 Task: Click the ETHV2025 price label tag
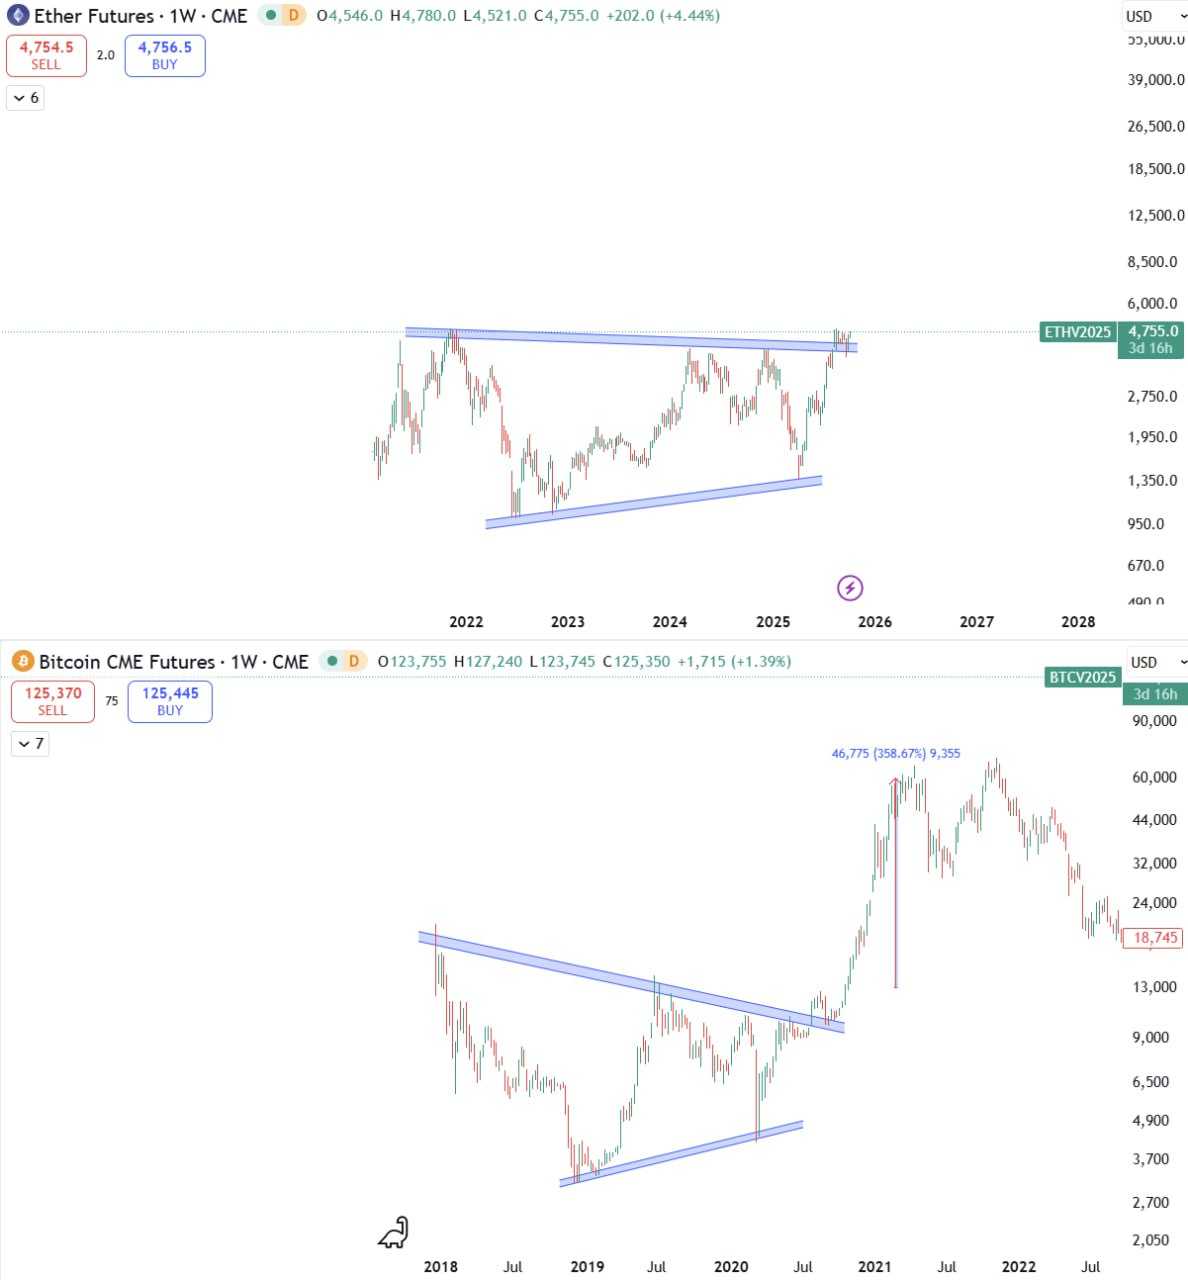pos(1078,332)
